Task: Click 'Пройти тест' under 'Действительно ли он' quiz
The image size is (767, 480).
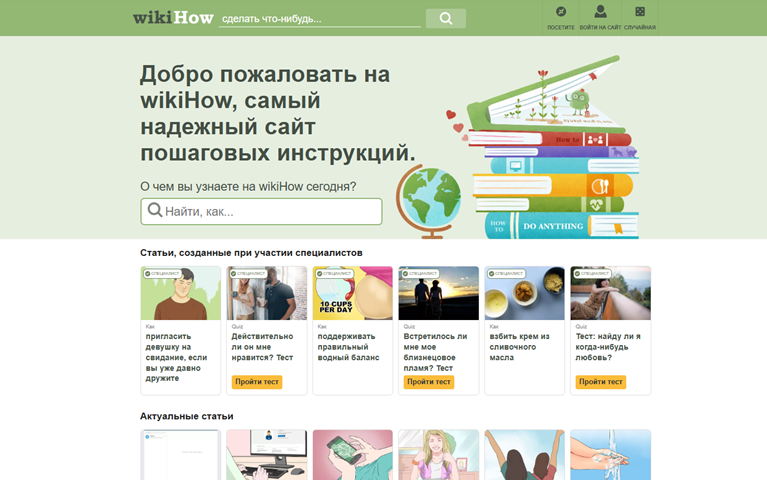Action: [257, 382]
